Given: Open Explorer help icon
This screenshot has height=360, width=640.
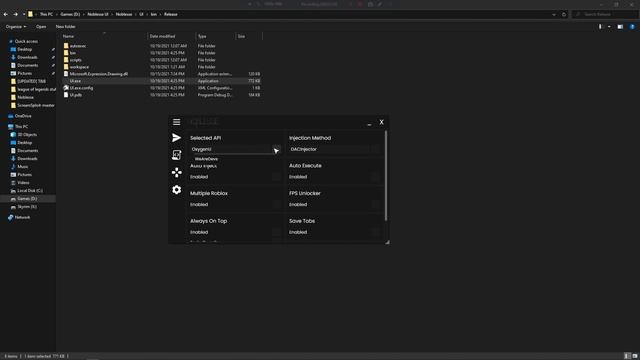Looking at the screenshot, I should point(632,27).
